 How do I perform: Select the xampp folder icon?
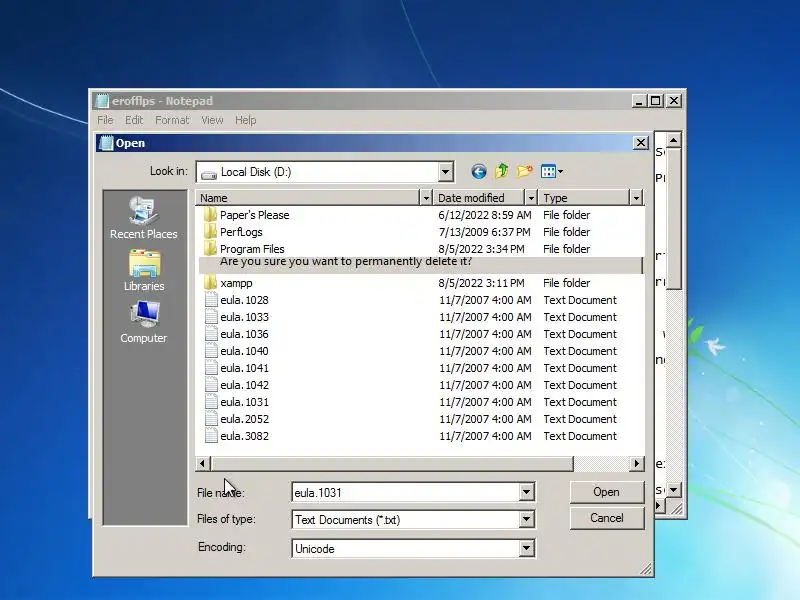pos(210,283)
